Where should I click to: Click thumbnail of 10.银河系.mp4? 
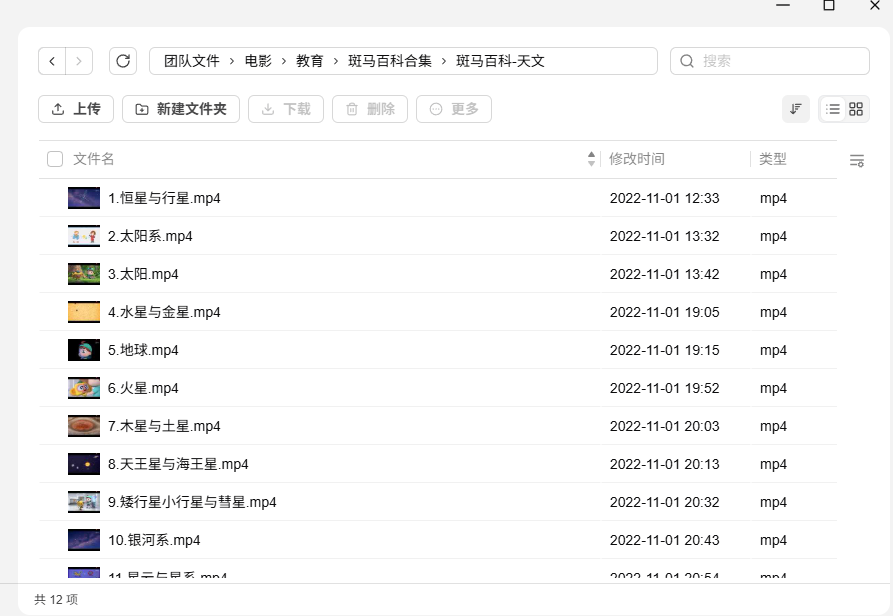(84, 540)
